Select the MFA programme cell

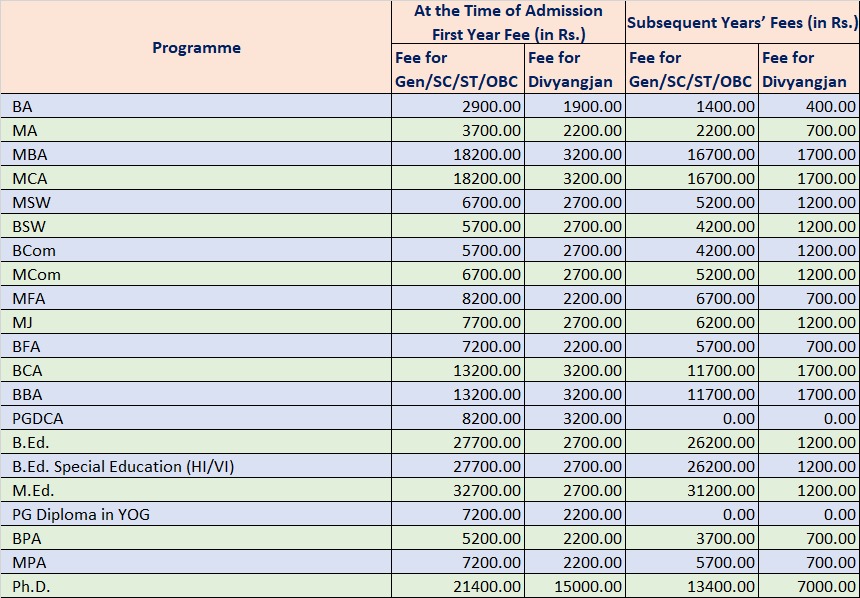tap(196, 298)
